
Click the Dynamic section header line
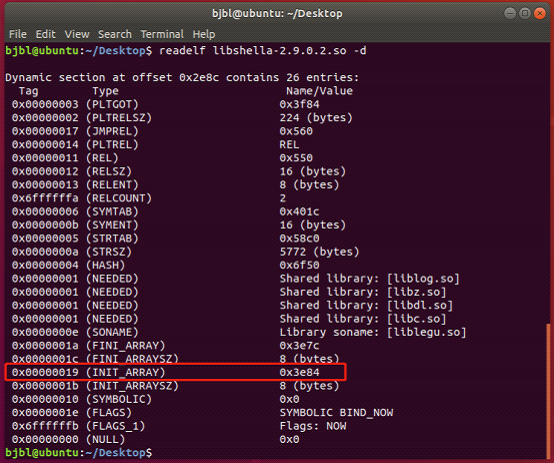click(x=182, y=77)
